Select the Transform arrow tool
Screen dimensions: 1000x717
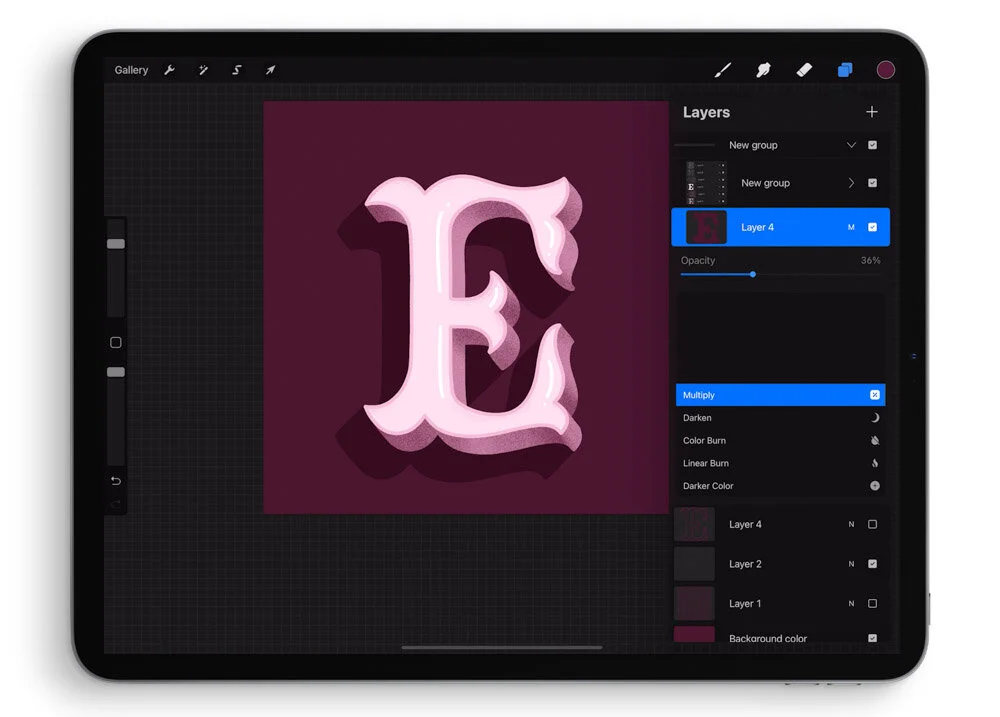pyautogui.click(x=270, y=70)
